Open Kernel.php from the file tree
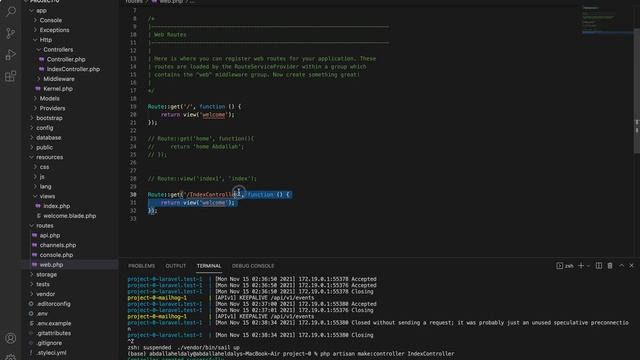This screenshot has width=640, height=360. tap(58, 89)
